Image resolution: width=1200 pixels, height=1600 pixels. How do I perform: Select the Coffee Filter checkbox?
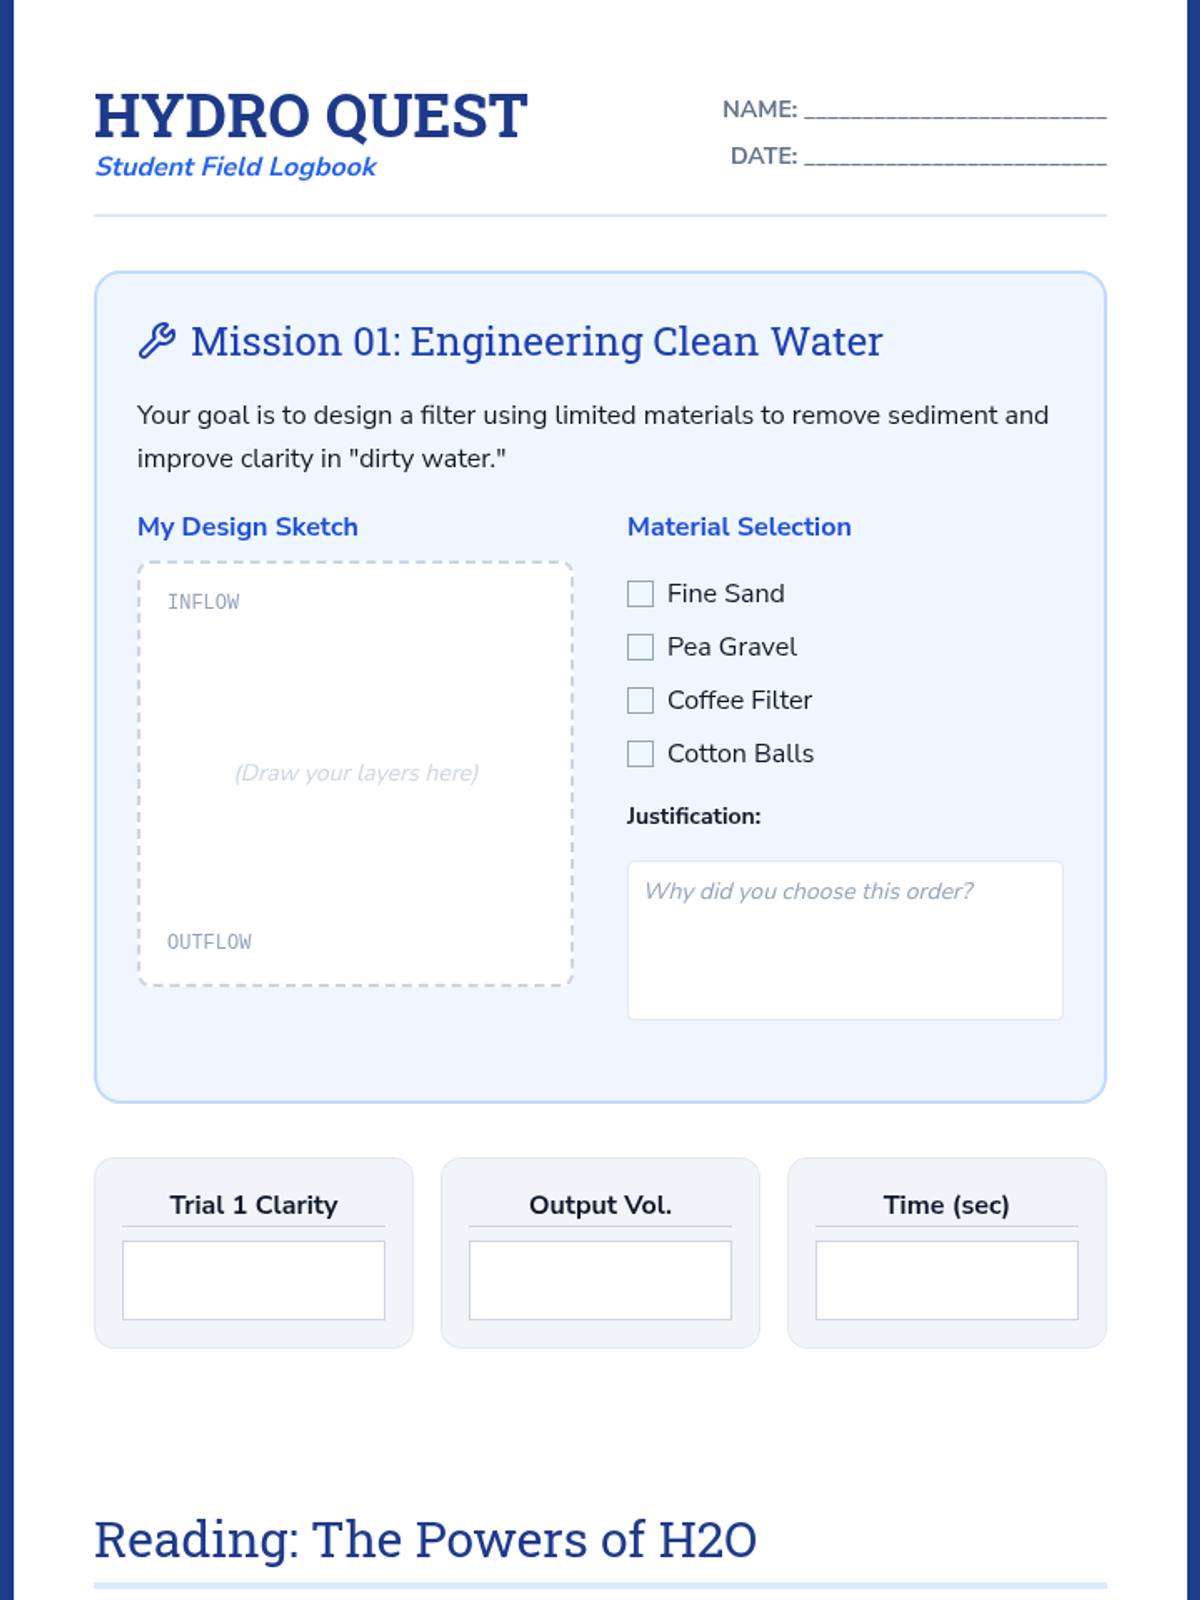(640, 700)
